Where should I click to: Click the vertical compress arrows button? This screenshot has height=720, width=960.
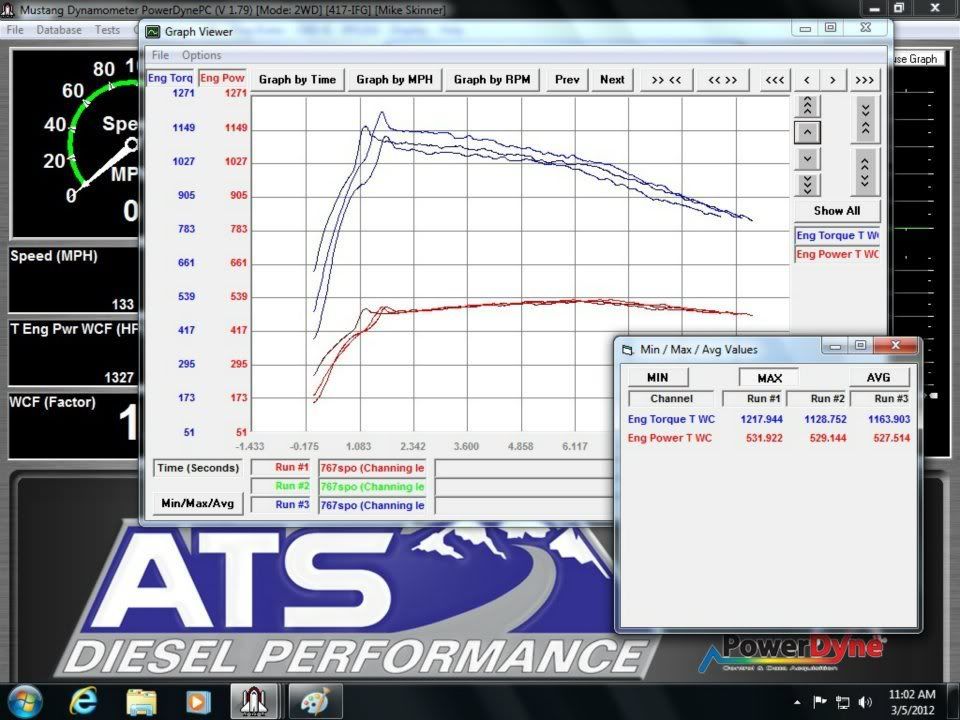[x=865, y=119]
